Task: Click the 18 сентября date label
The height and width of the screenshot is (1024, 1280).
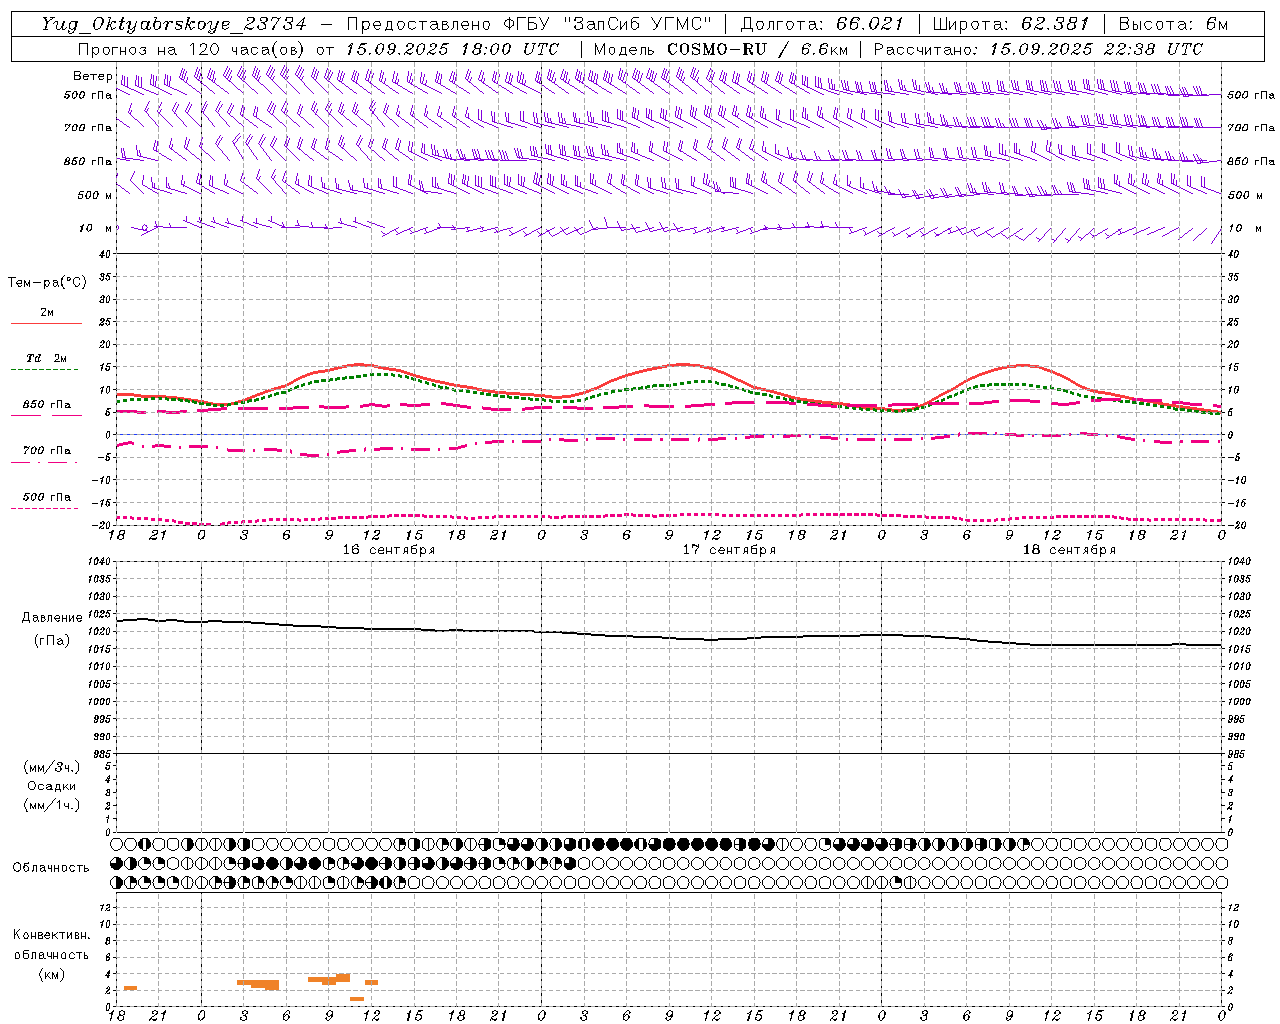Action: click(x=1069, y=550)
